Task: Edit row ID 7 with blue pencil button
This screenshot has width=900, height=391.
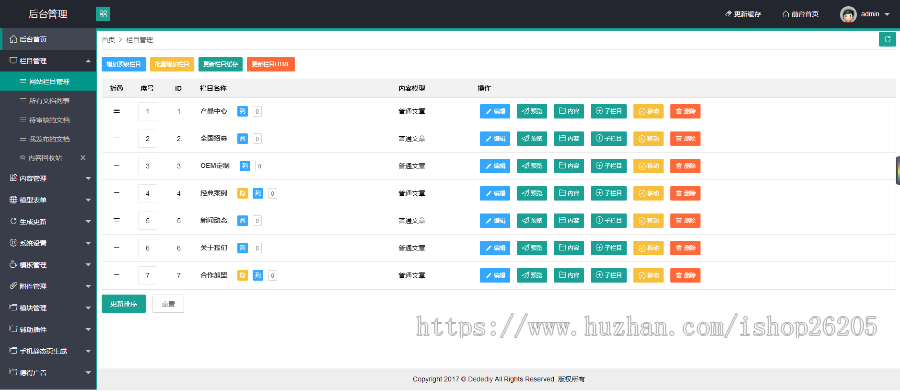Action: coord(495,275)
